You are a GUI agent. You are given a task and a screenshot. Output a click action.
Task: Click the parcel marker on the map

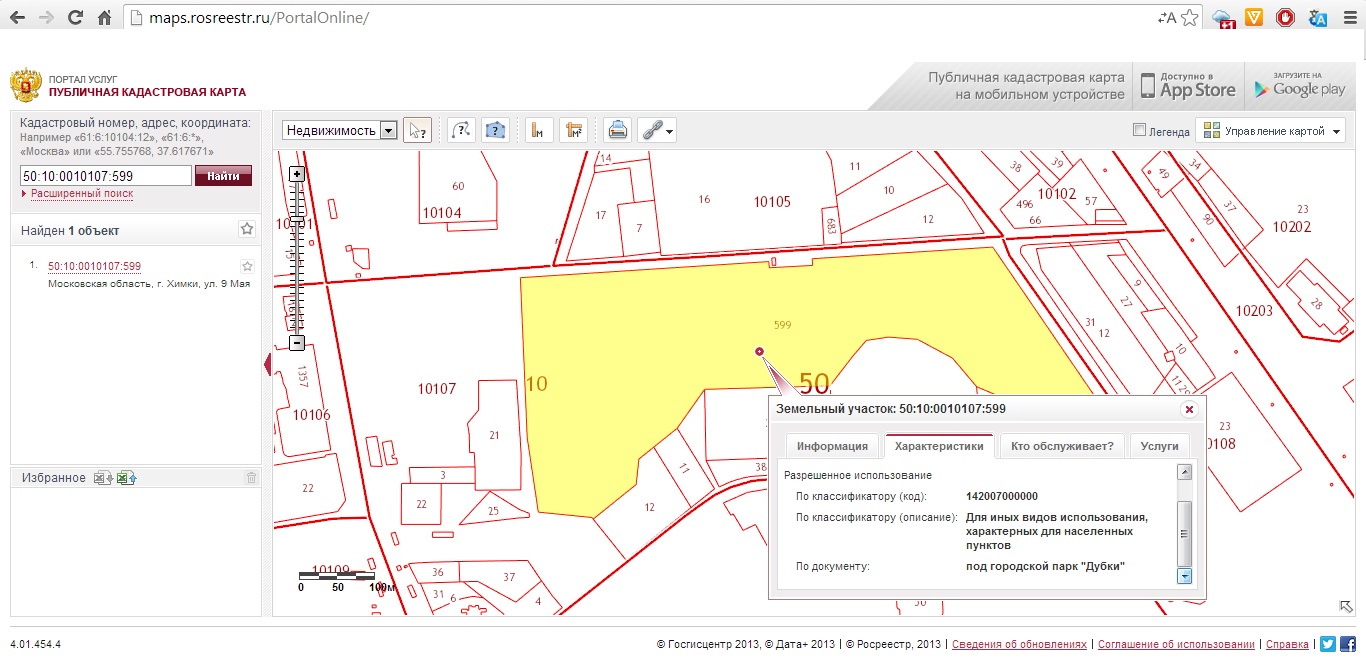pos(760,351)
